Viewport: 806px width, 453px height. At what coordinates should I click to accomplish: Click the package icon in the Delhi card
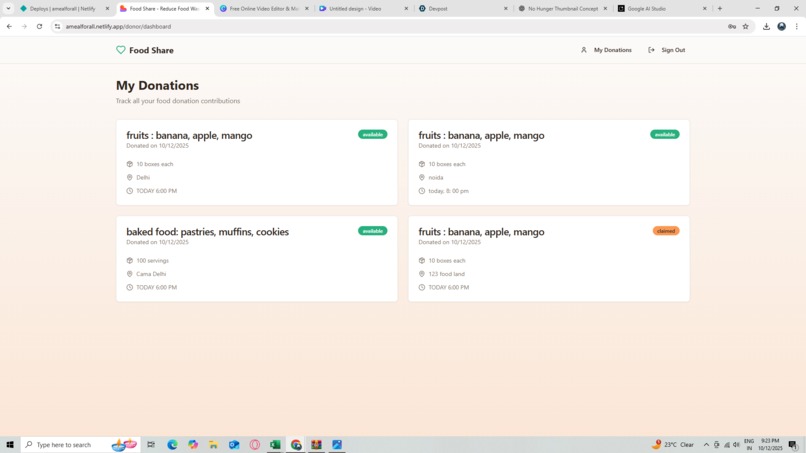click(130, 164)
